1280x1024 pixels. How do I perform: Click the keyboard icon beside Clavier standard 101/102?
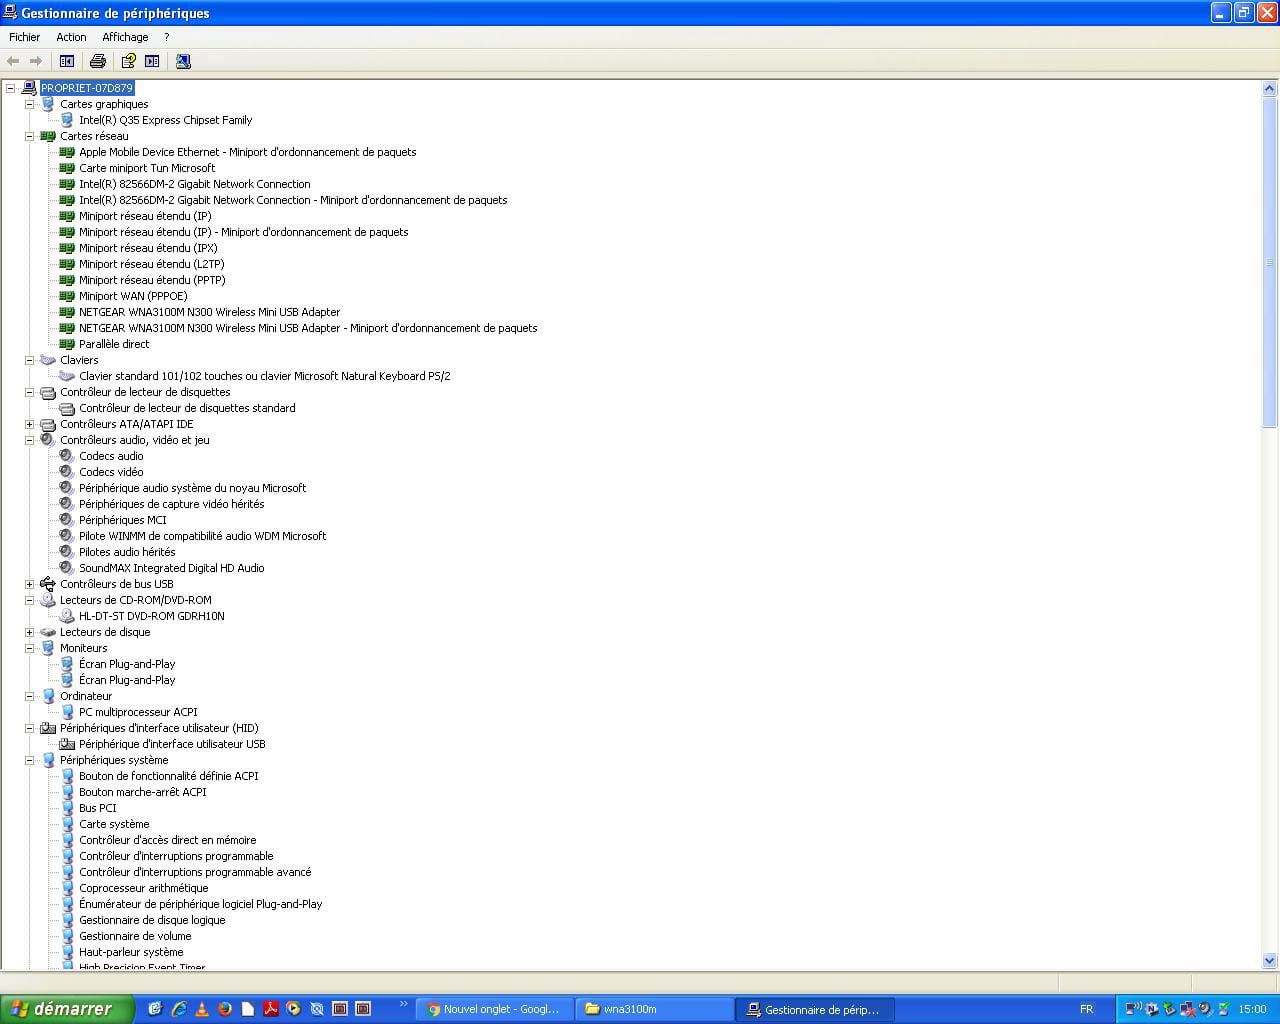pos(67,376)
